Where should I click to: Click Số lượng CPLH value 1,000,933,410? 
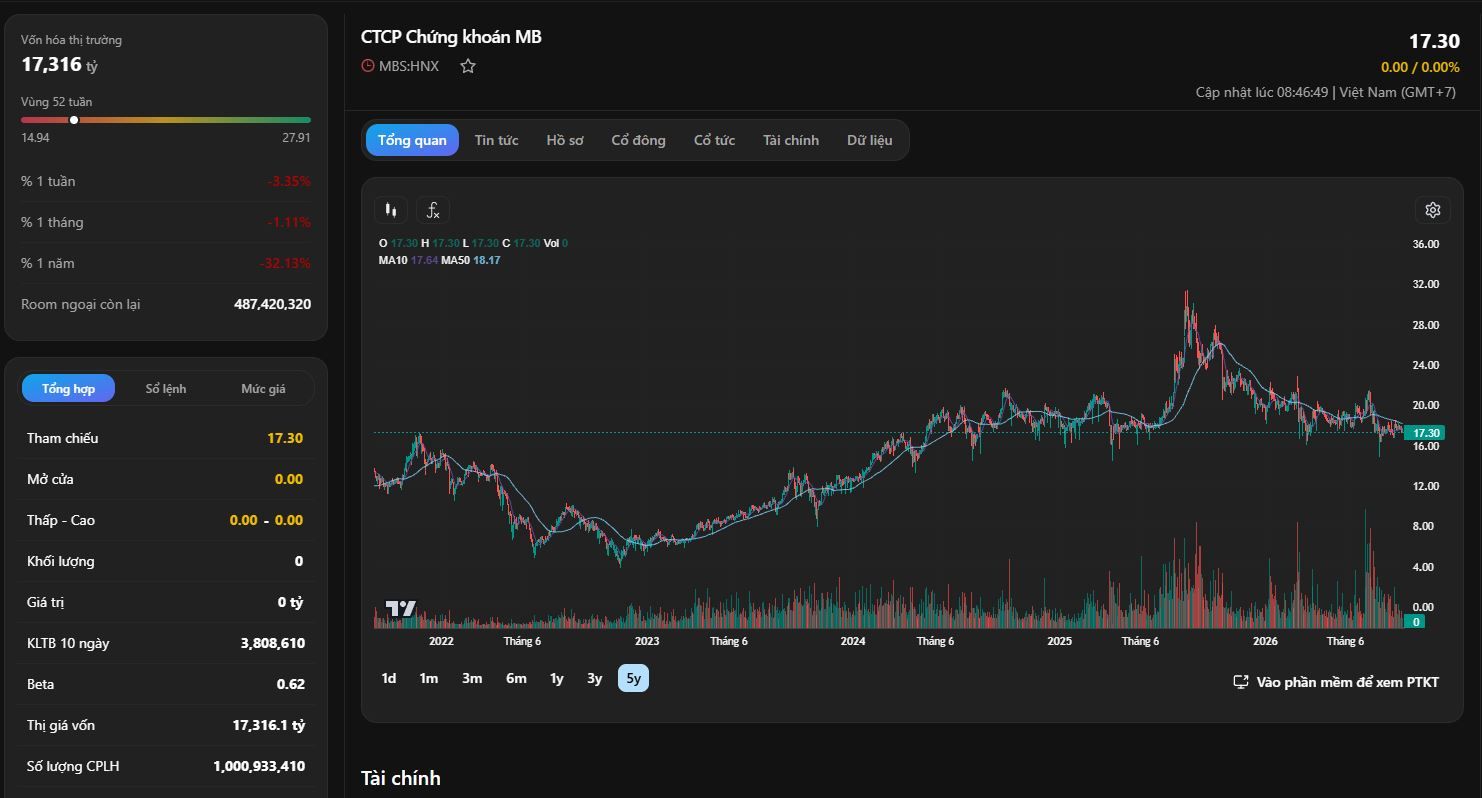coord(259,766)
